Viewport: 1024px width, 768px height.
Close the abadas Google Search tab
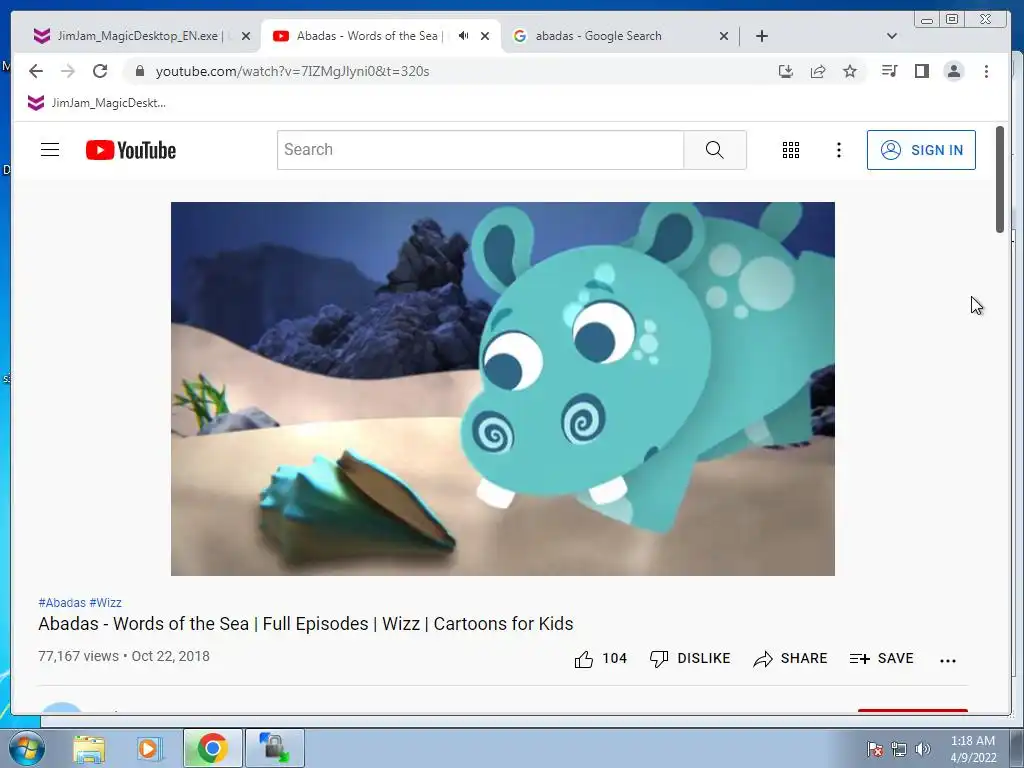click(x=724, y=36)
